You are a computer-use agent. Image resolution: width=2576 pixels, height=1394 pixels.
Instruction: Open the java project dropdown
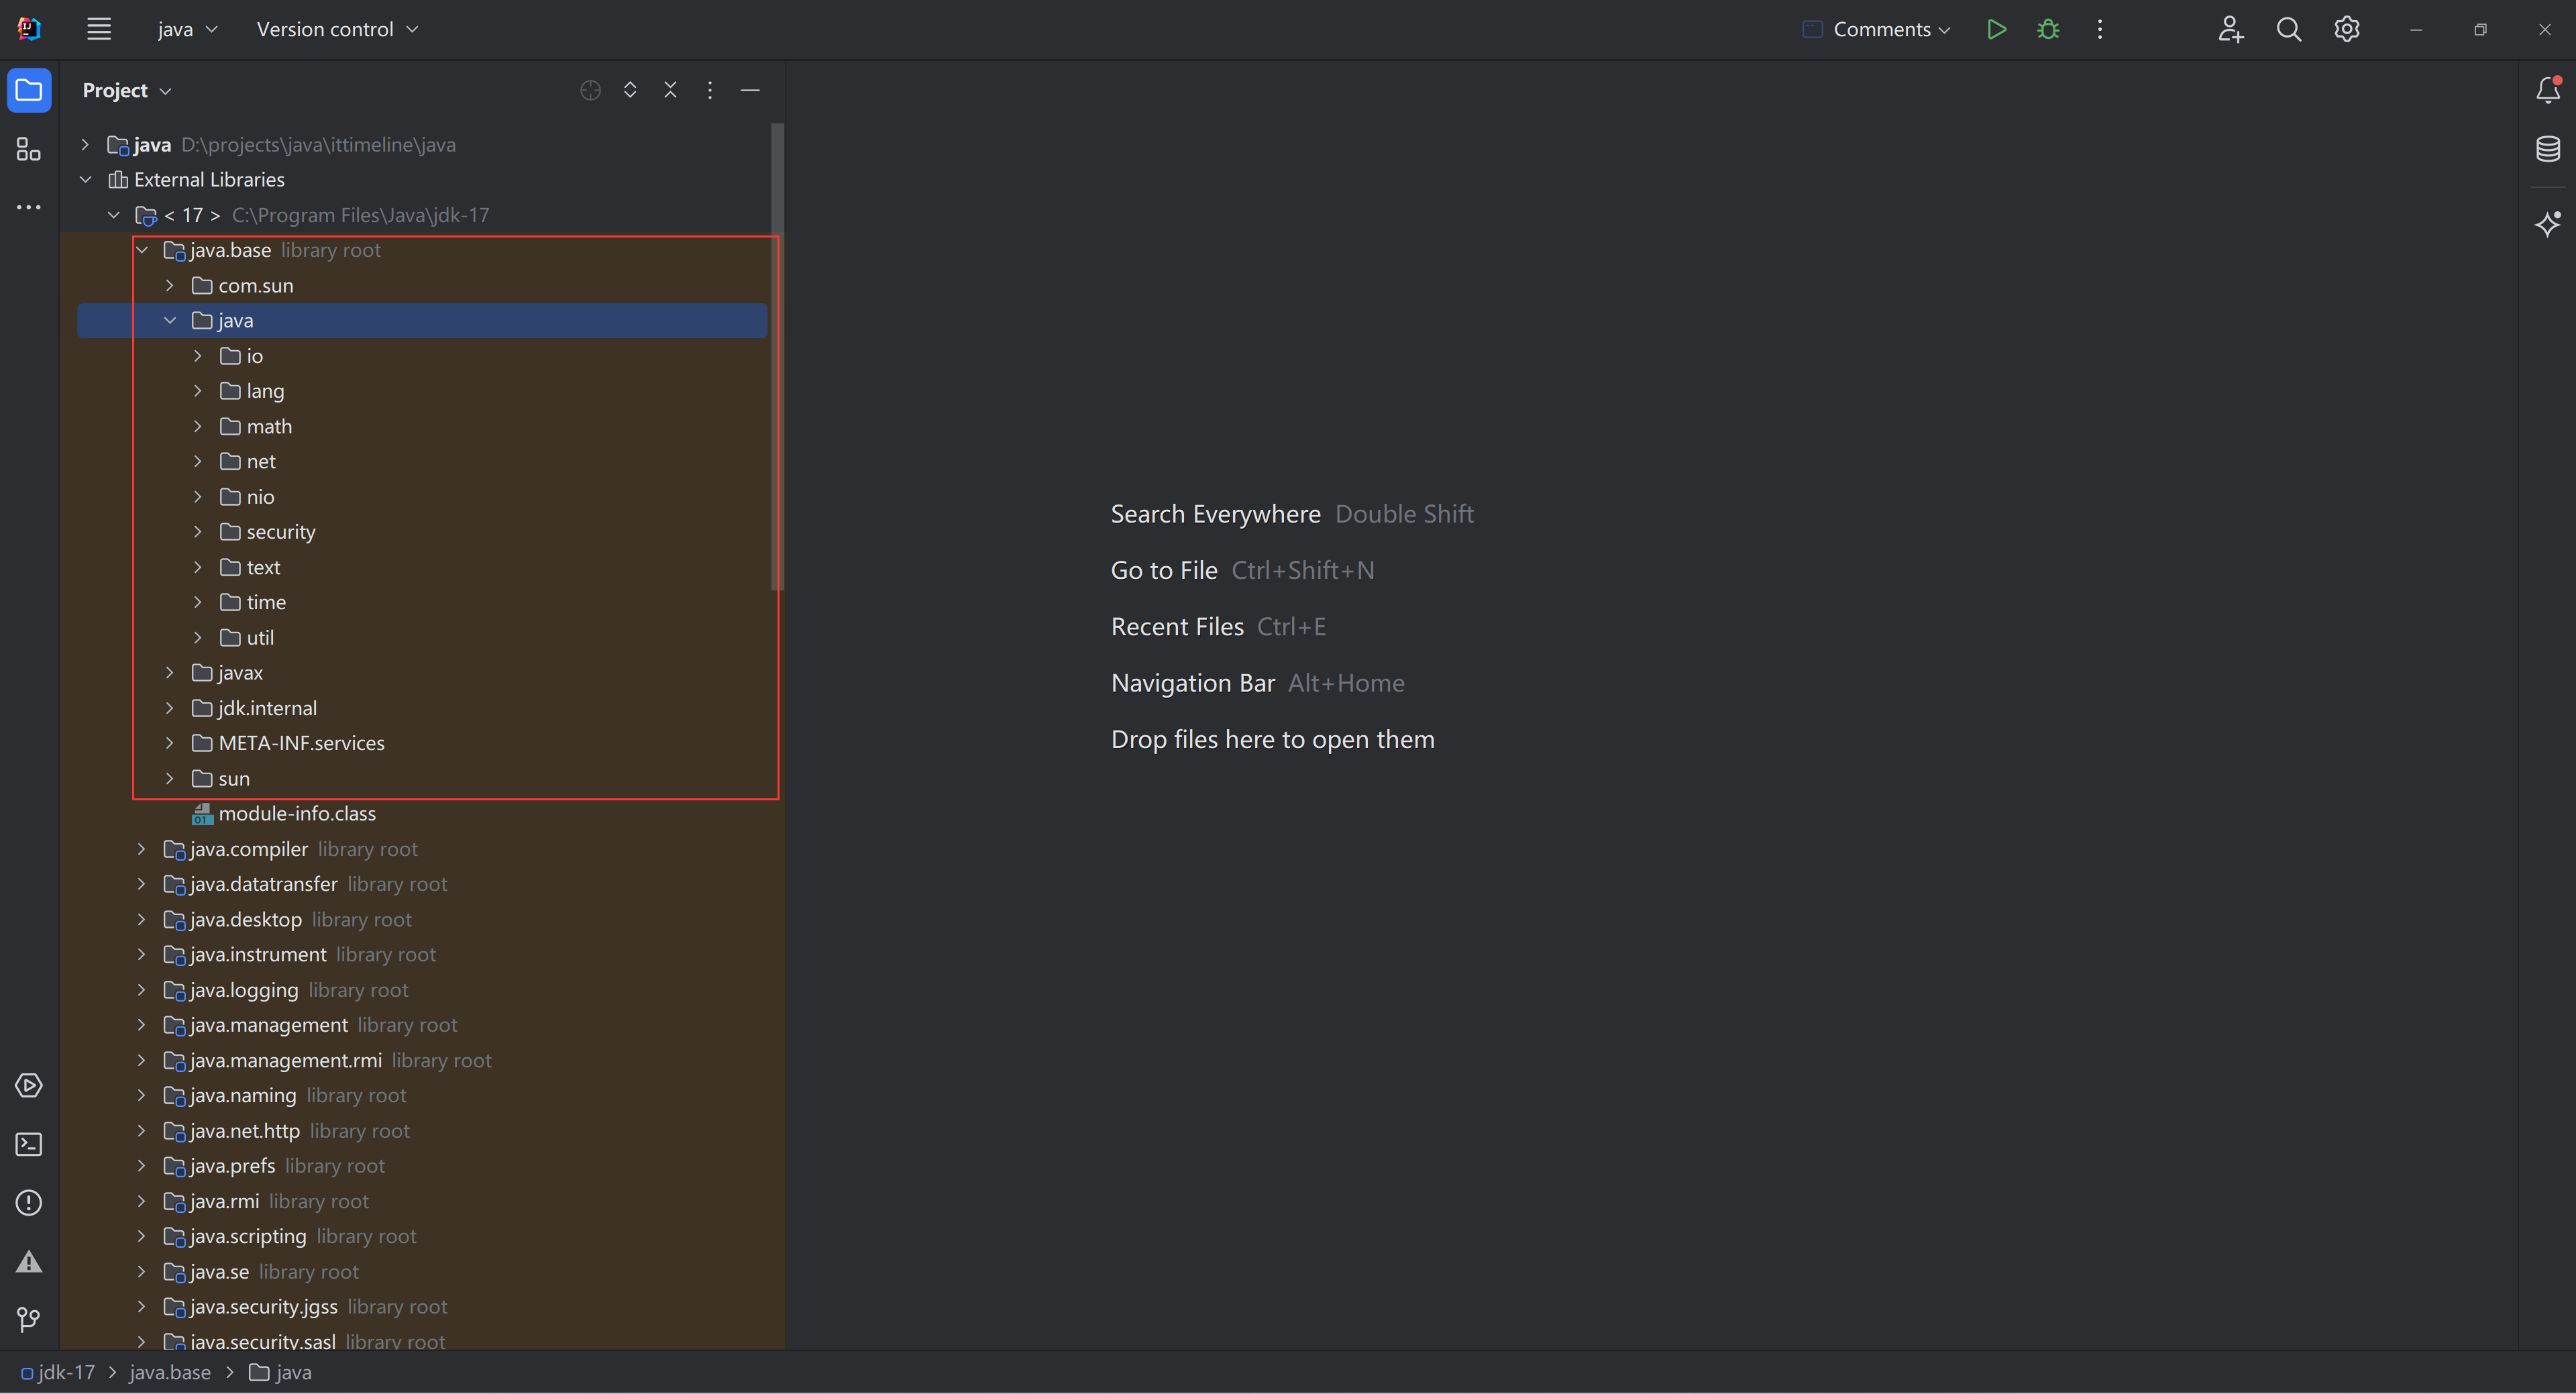187,29
